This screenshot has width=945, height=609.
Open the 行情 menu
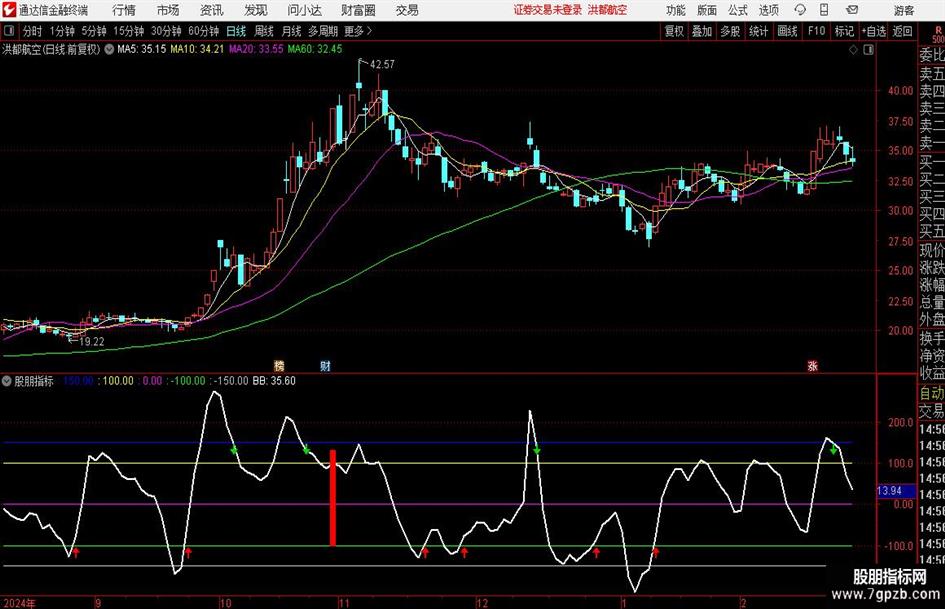point(124,10)
